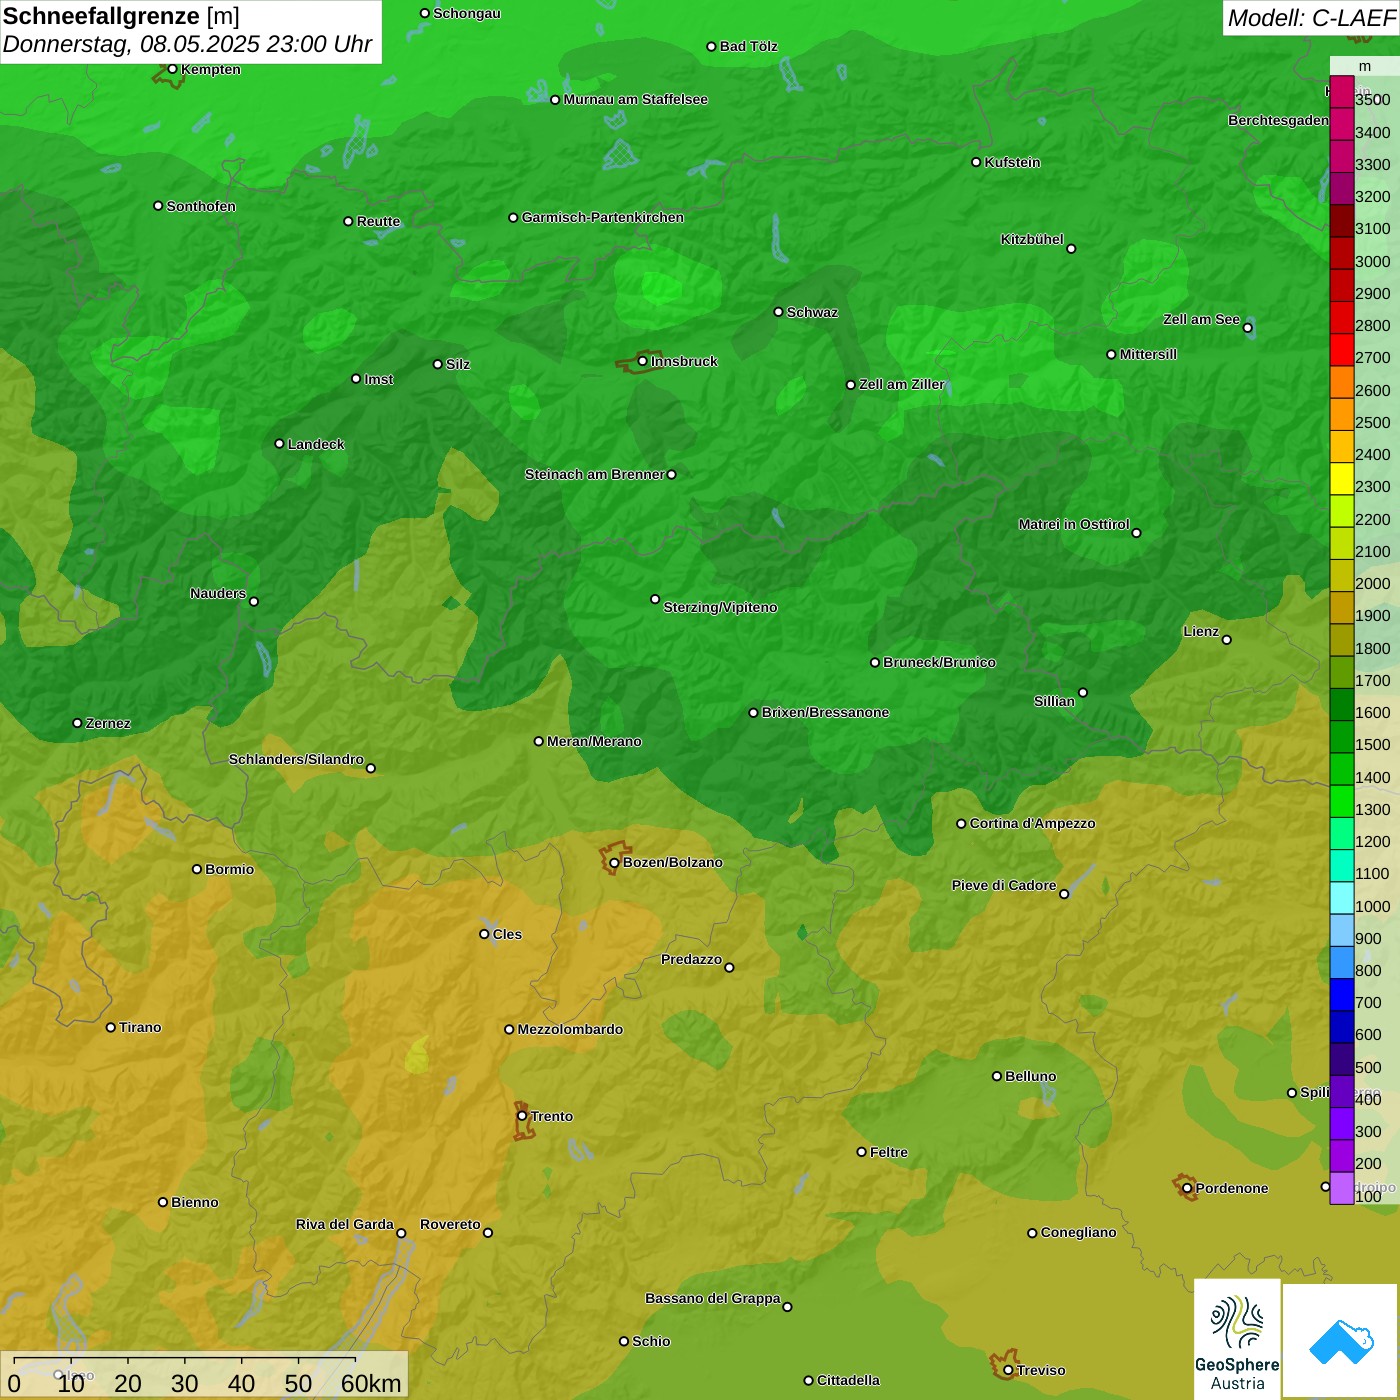Click the 'Matrei in Osttirol' map label
This screenshot has height=1400, width=1400.
1074,524
